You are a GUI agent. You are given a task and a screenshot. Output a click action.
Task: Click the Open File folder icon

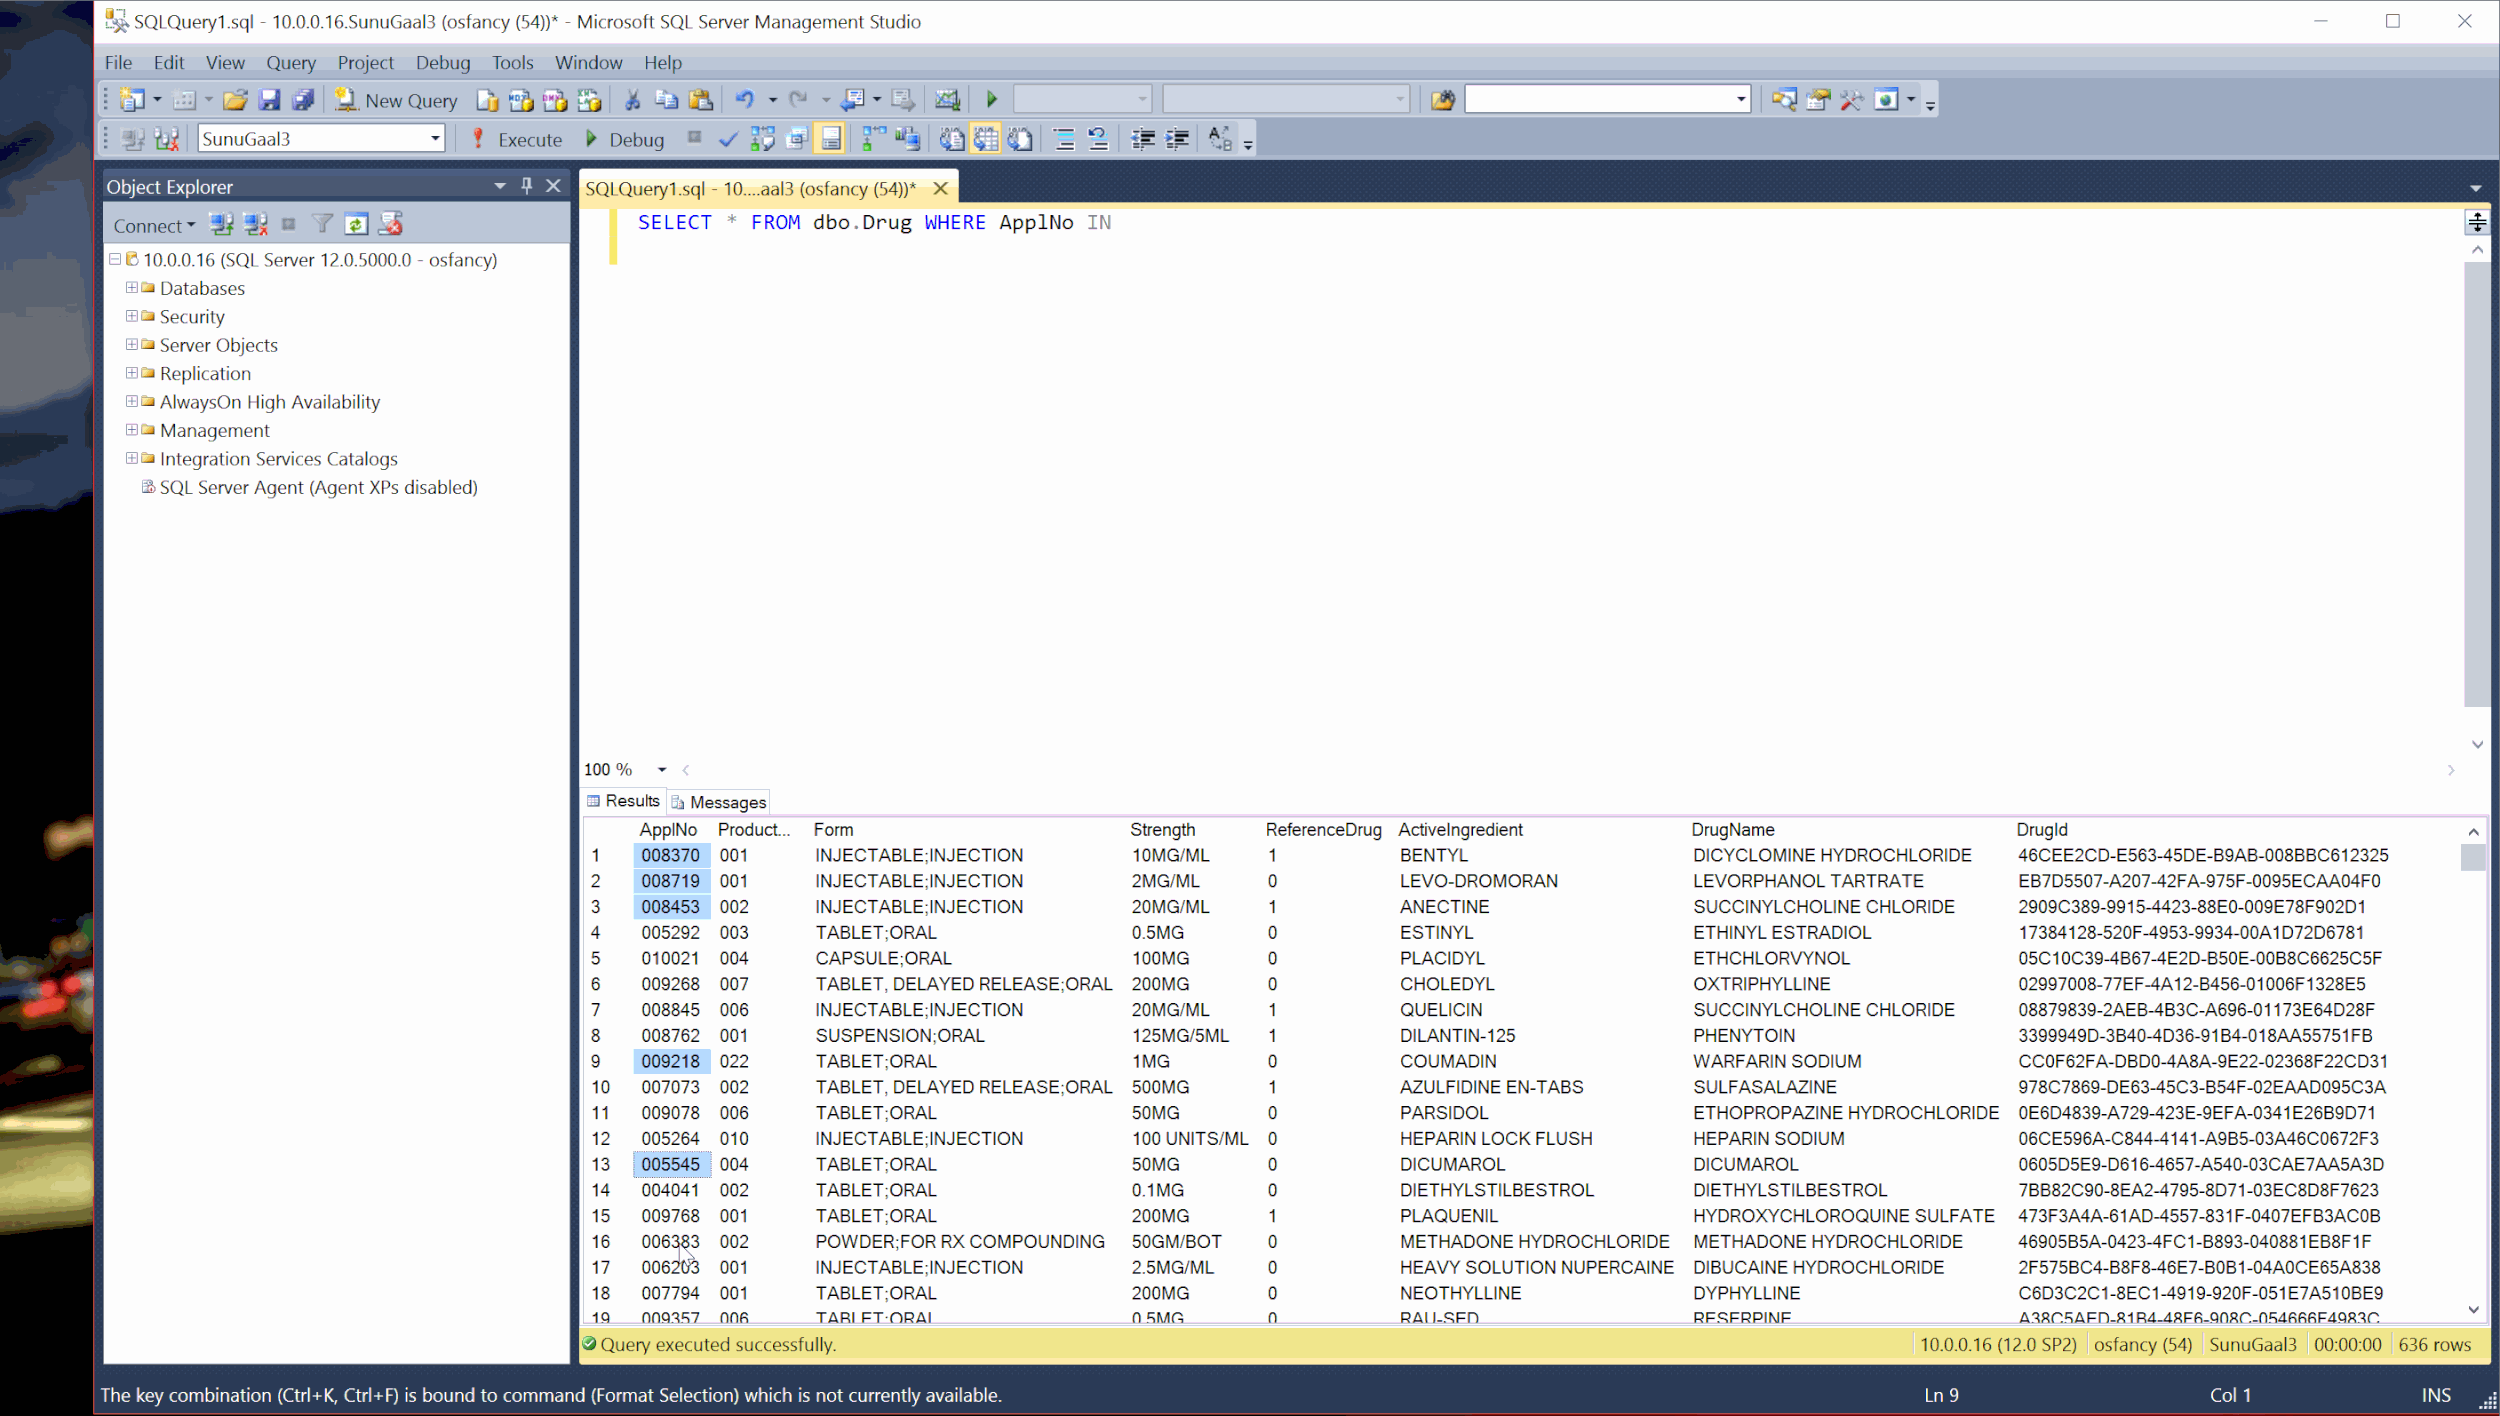coord(235,100)
